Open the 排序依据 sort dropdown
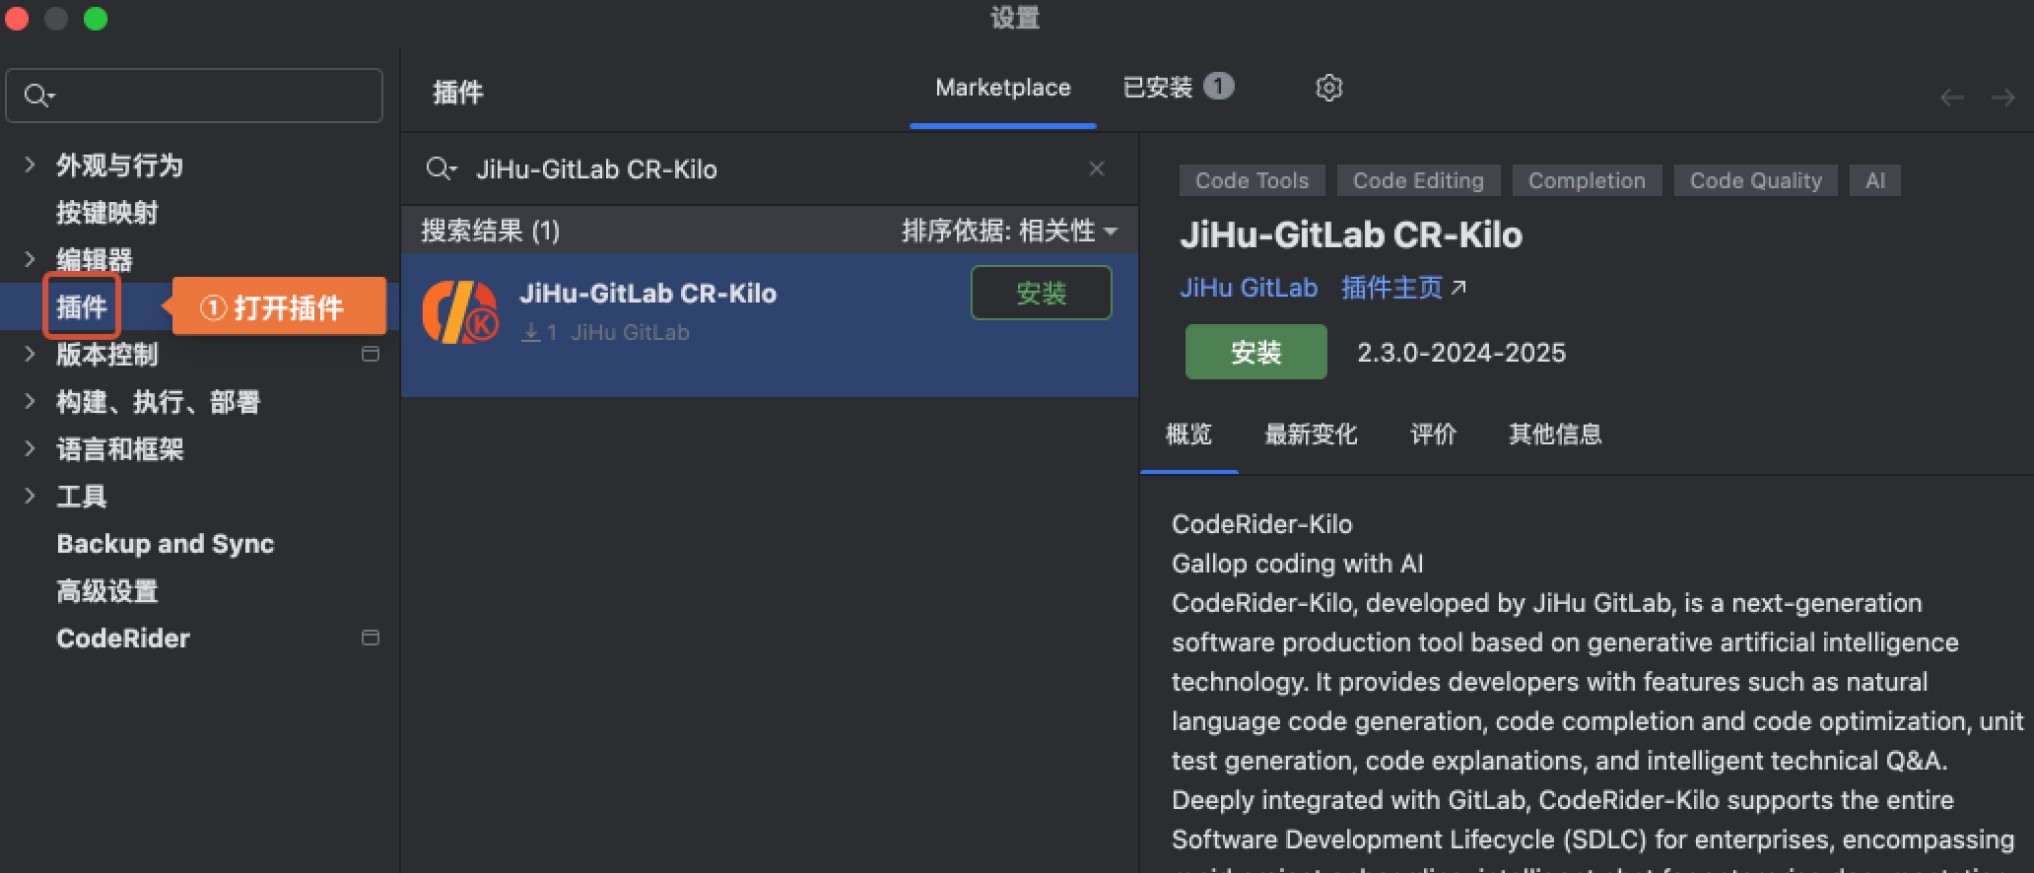2034x873 pixels. tap(1009, 231)
